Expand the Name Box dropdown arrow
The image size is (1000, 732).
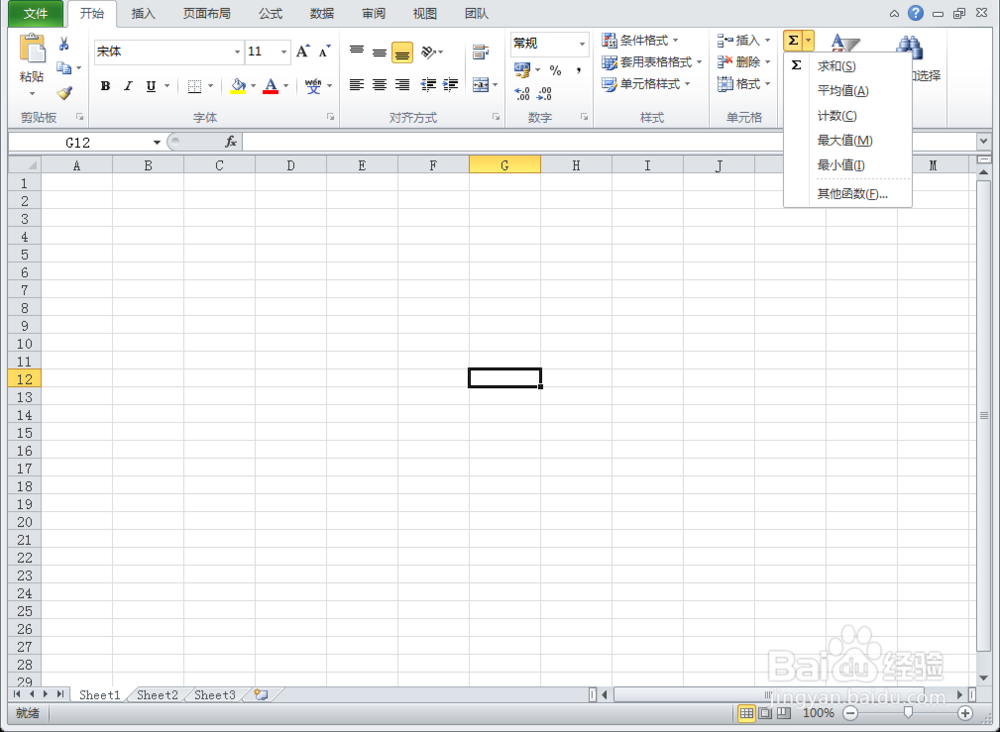pyautogui.click(x=156, y=142)
